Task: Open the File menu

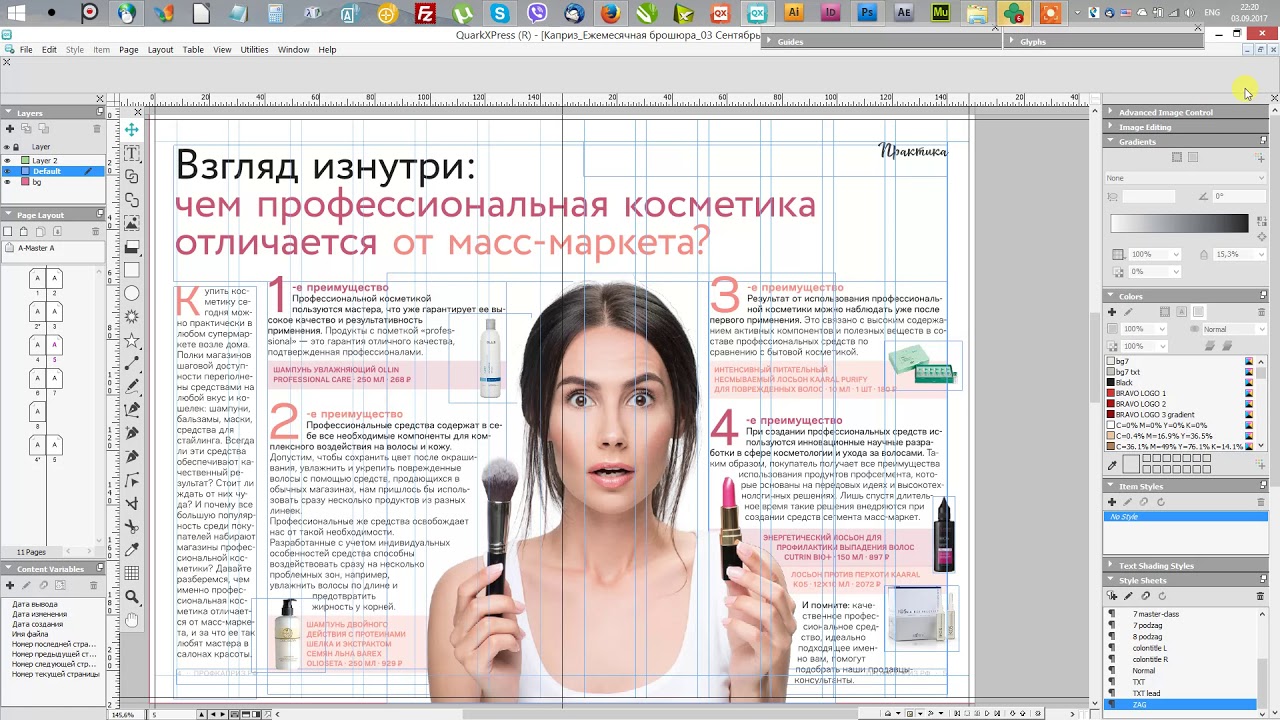Action: click(x=26, y=49)
